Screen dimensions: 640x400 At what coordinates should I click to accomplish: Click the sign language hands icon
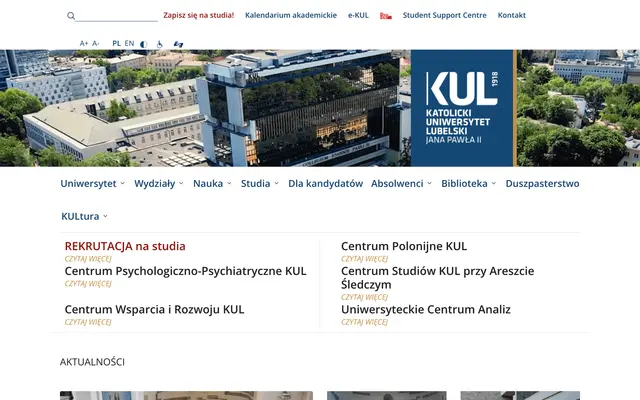pyautogui.click(x=178, y=44)
